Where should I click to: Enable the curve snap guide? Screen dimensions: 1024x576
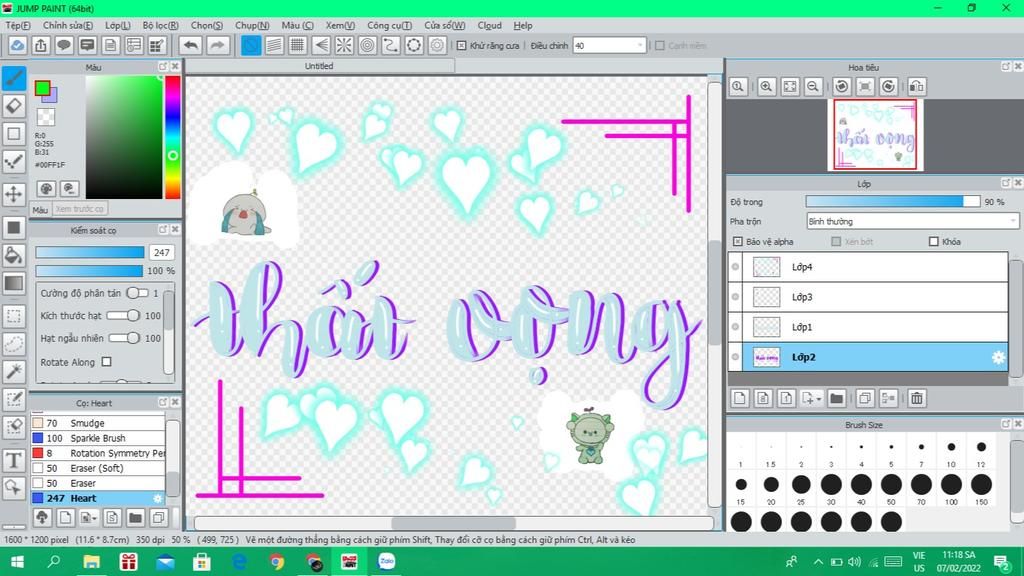pyautogui.click(x=391, y=45)
